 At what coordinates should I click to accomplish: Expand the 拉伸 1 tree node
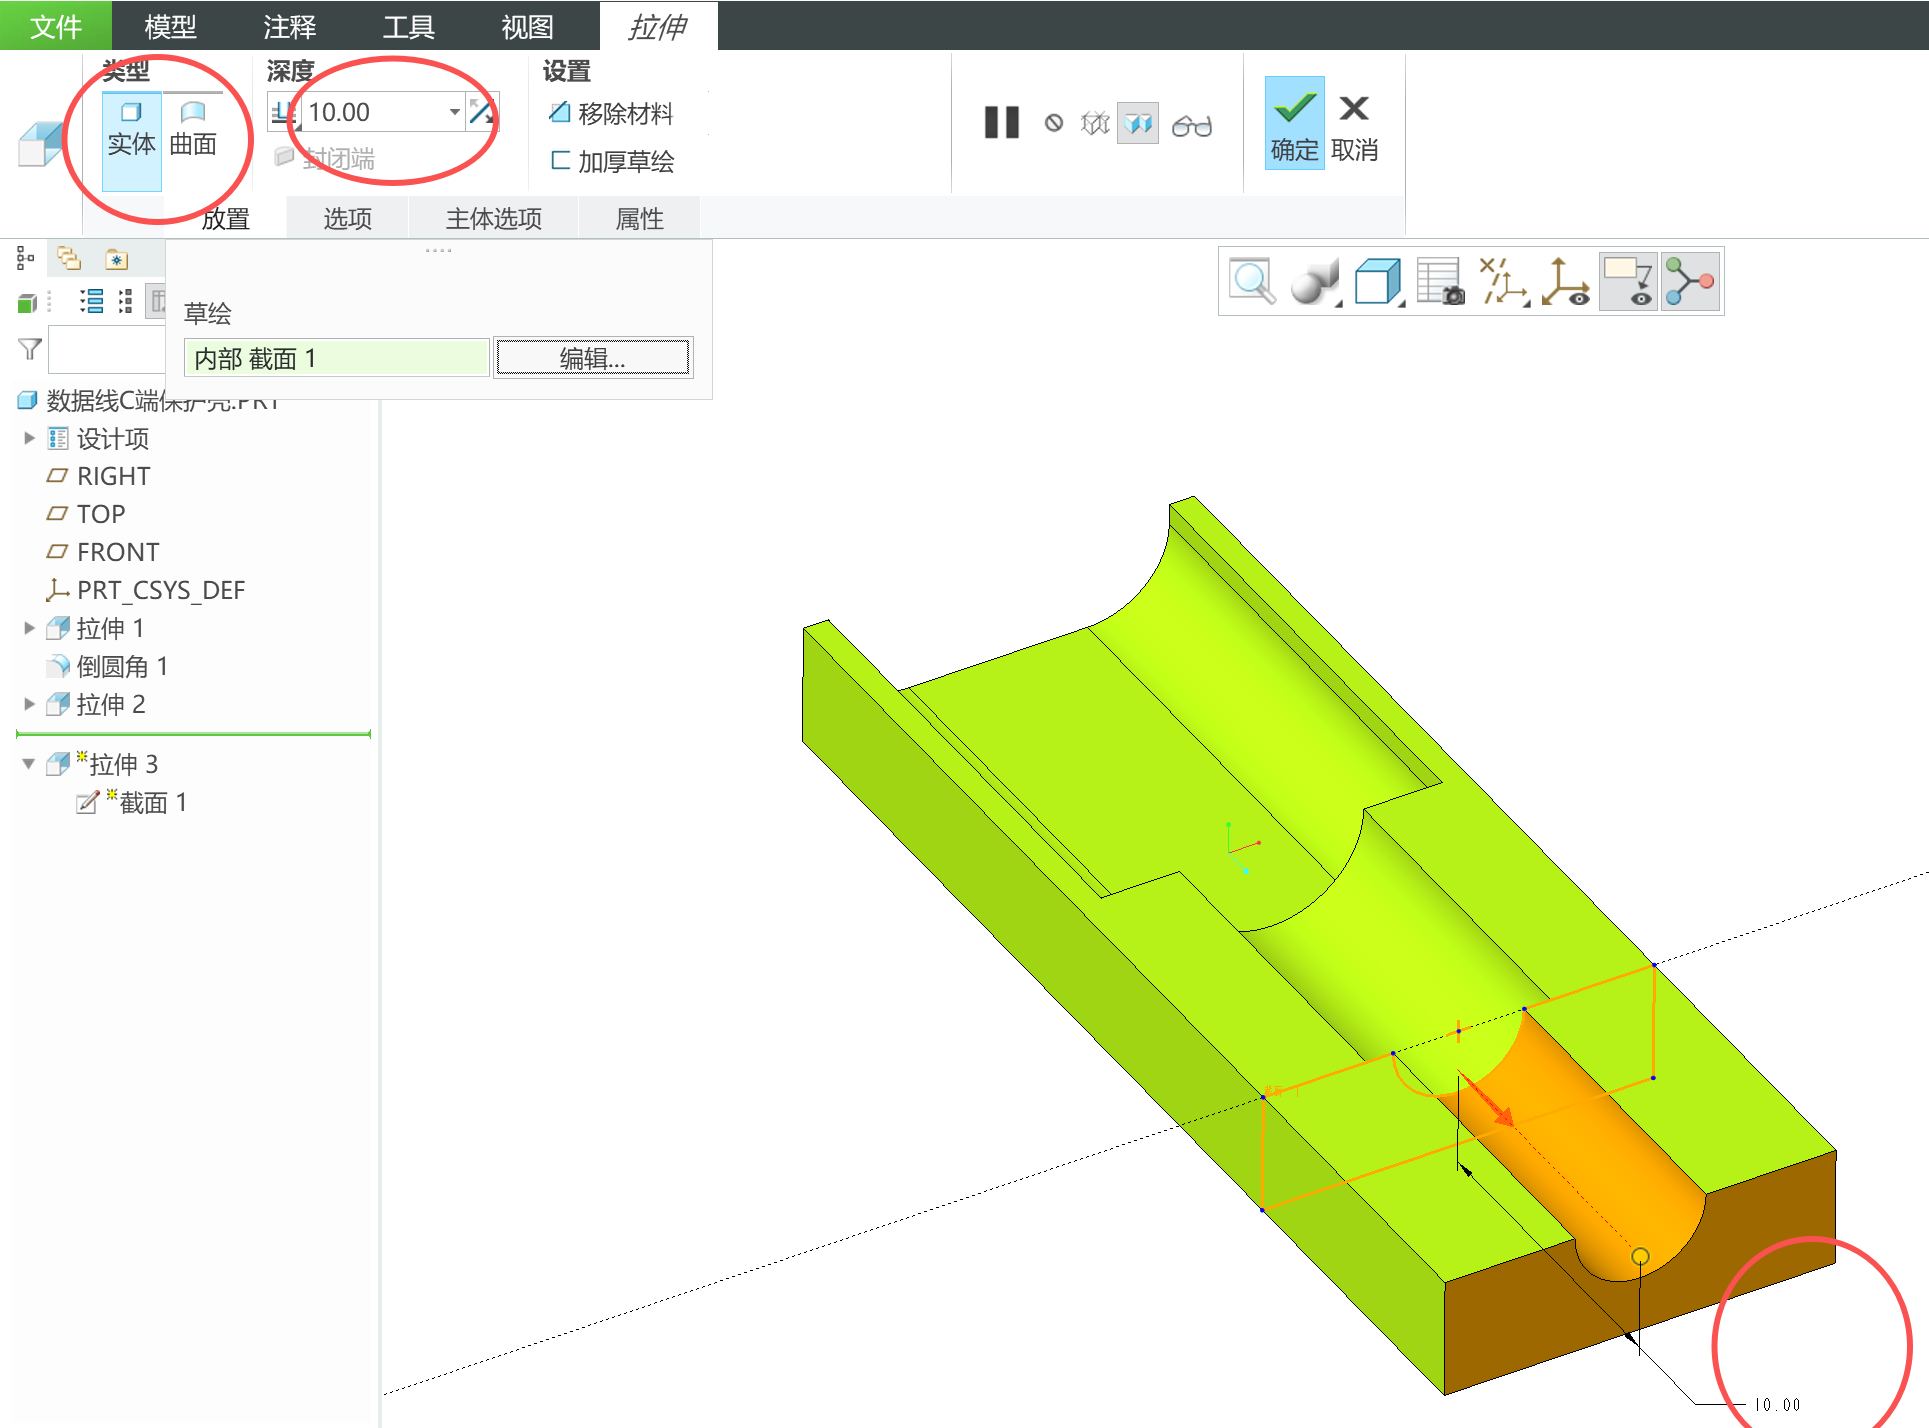tap(29, 628)
